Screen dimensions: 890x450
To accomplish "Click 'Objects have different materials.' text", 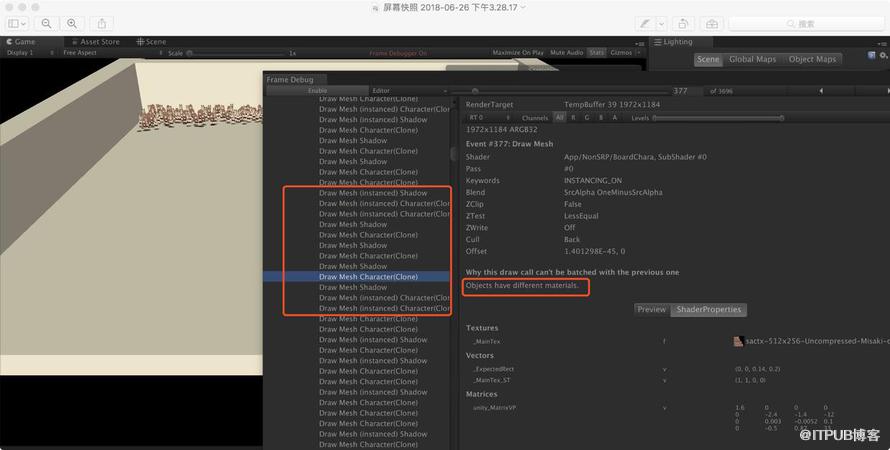I will [x=522, y=285].
